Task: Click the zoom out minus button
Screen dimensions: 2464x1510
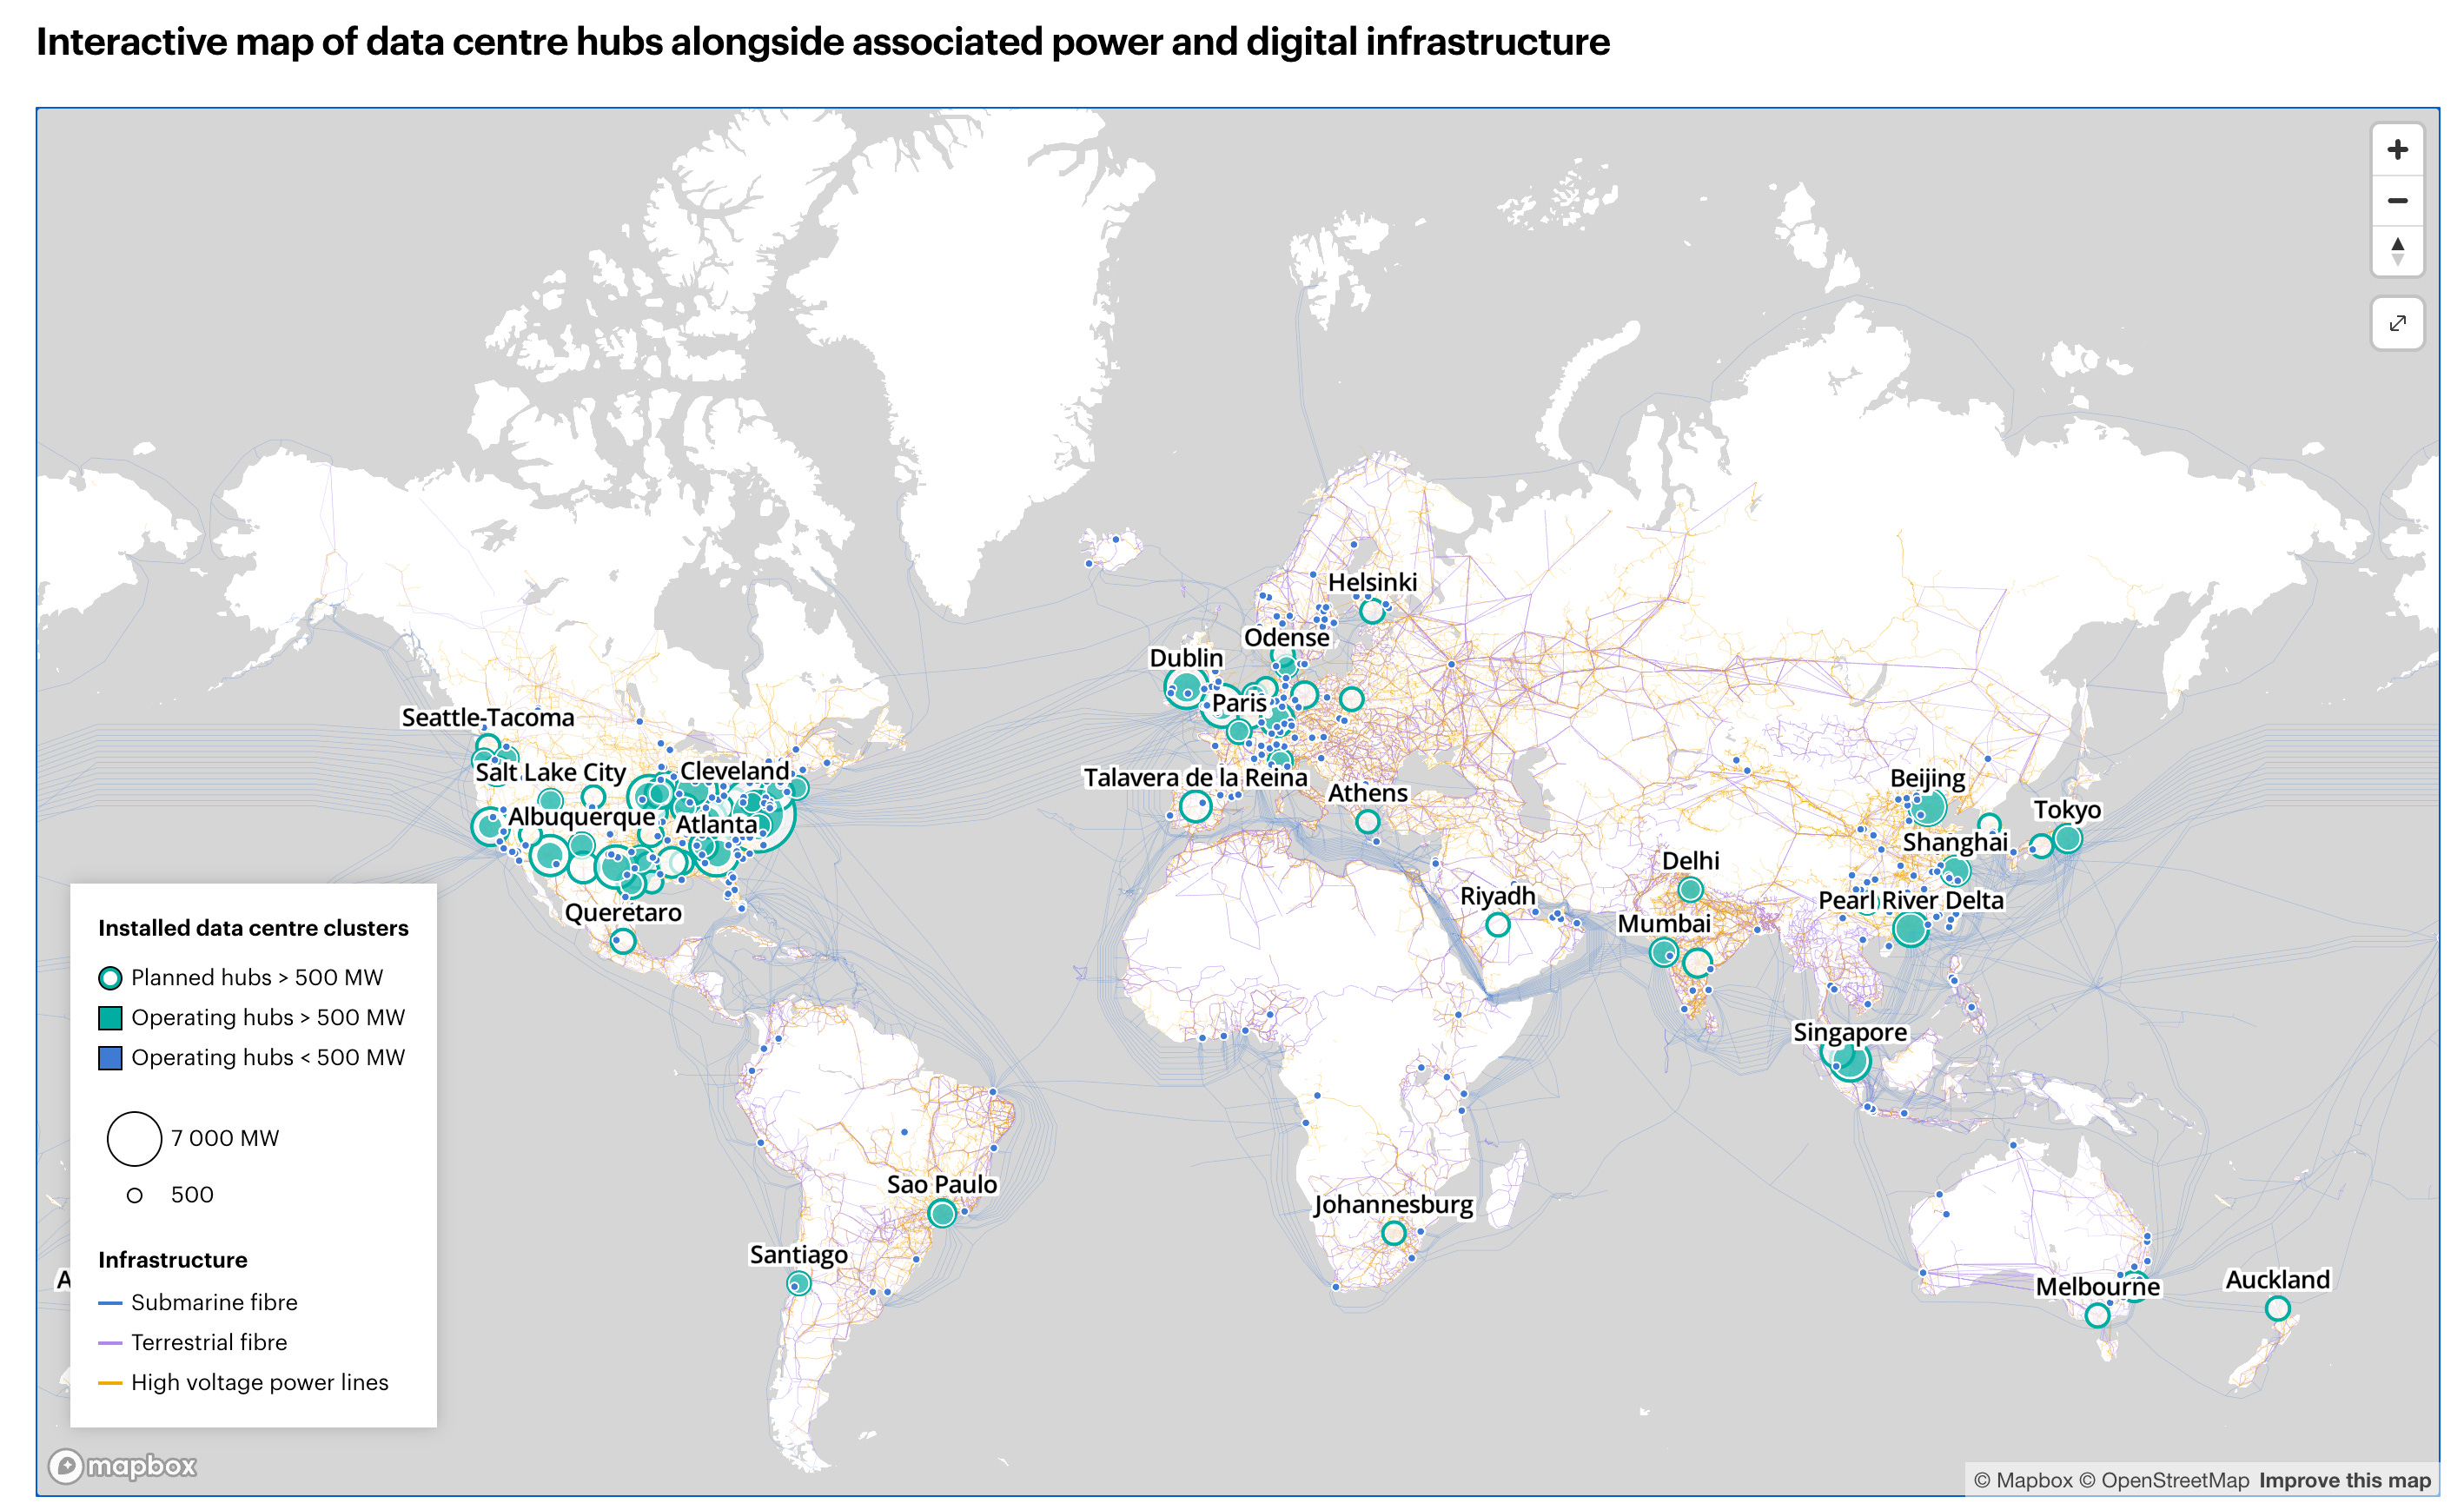Action: (x=2397, y=201)
